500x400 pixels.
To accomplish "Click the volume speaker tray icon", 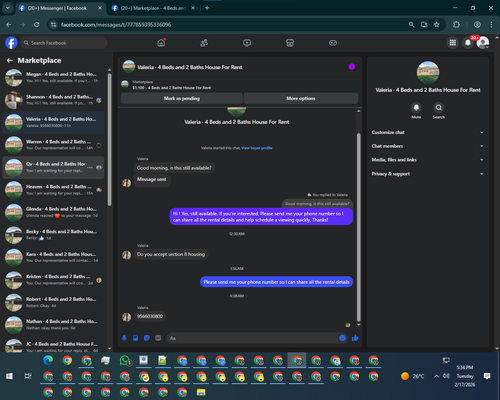I will pyautogui.click(x=446, y=376).
